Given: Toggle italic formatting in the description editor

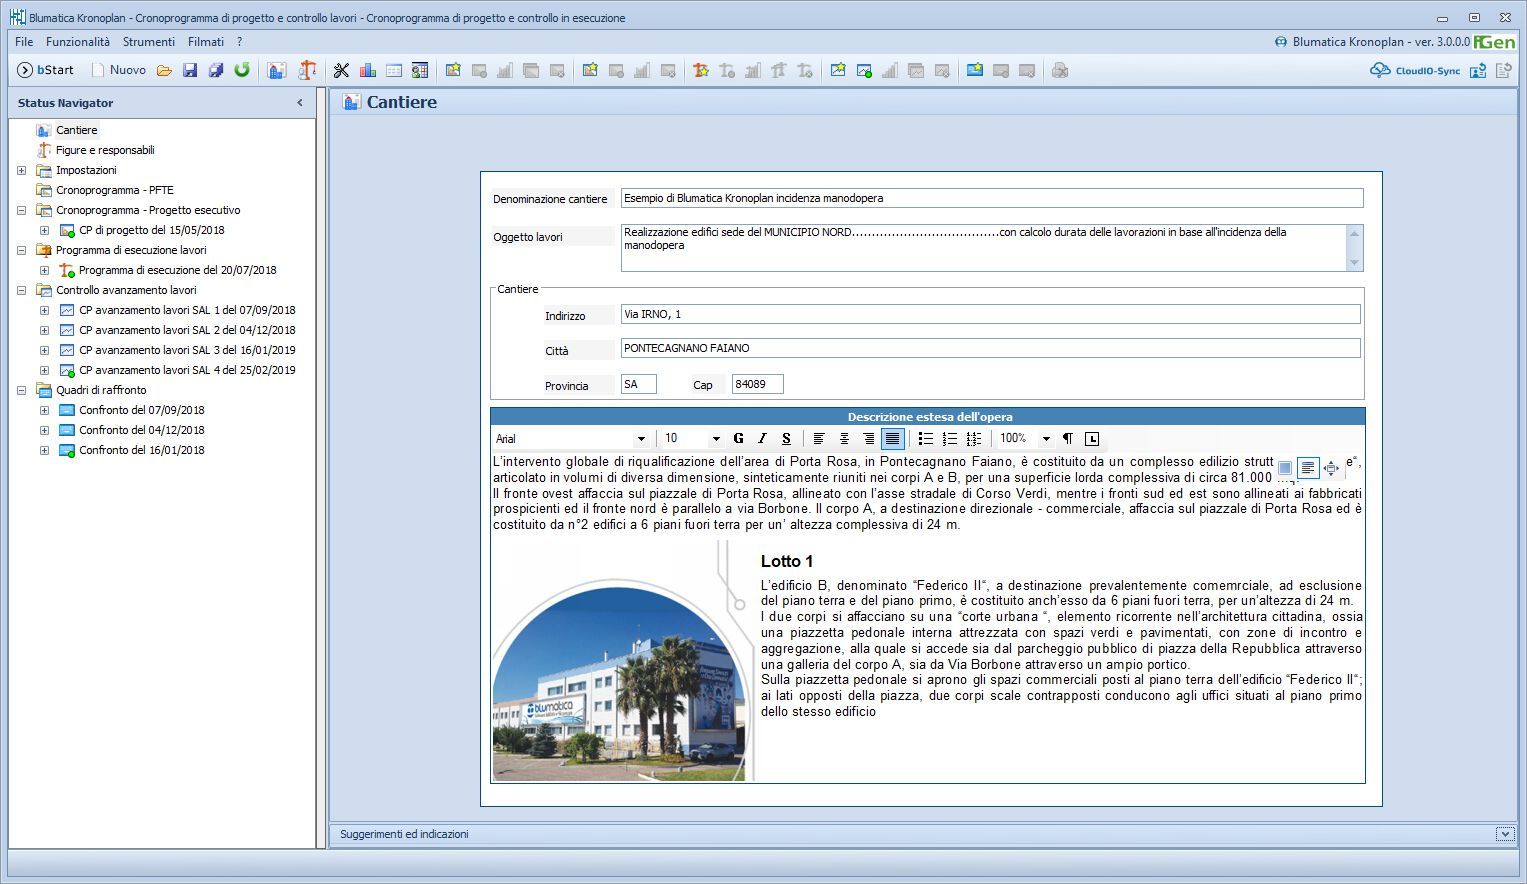Looking at the screenshot, I should tap(762, 439).
